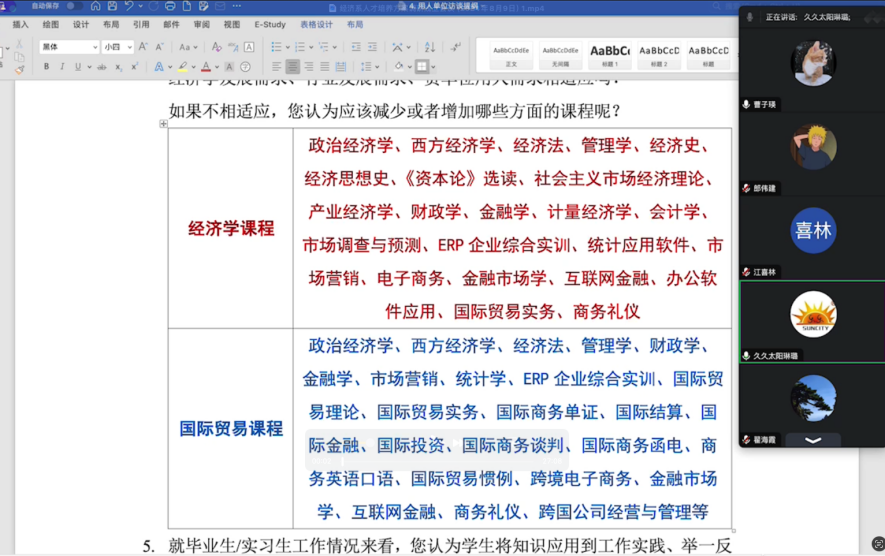
Task: Increase font size with the larger A icon
Action: pos(143,47)
